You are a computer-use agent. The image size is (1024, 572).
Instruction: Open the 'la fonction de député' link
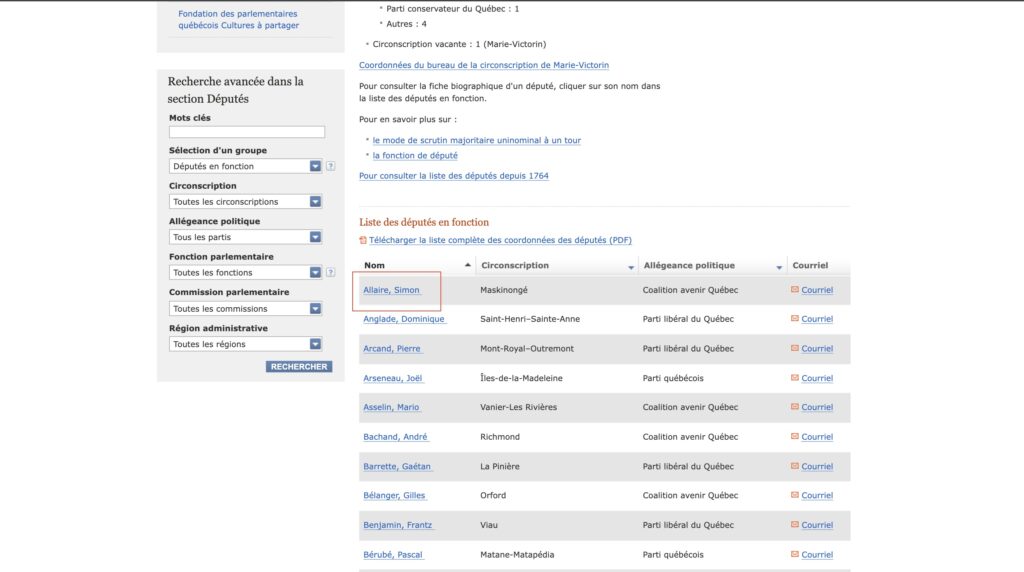(x=414, y=156)
